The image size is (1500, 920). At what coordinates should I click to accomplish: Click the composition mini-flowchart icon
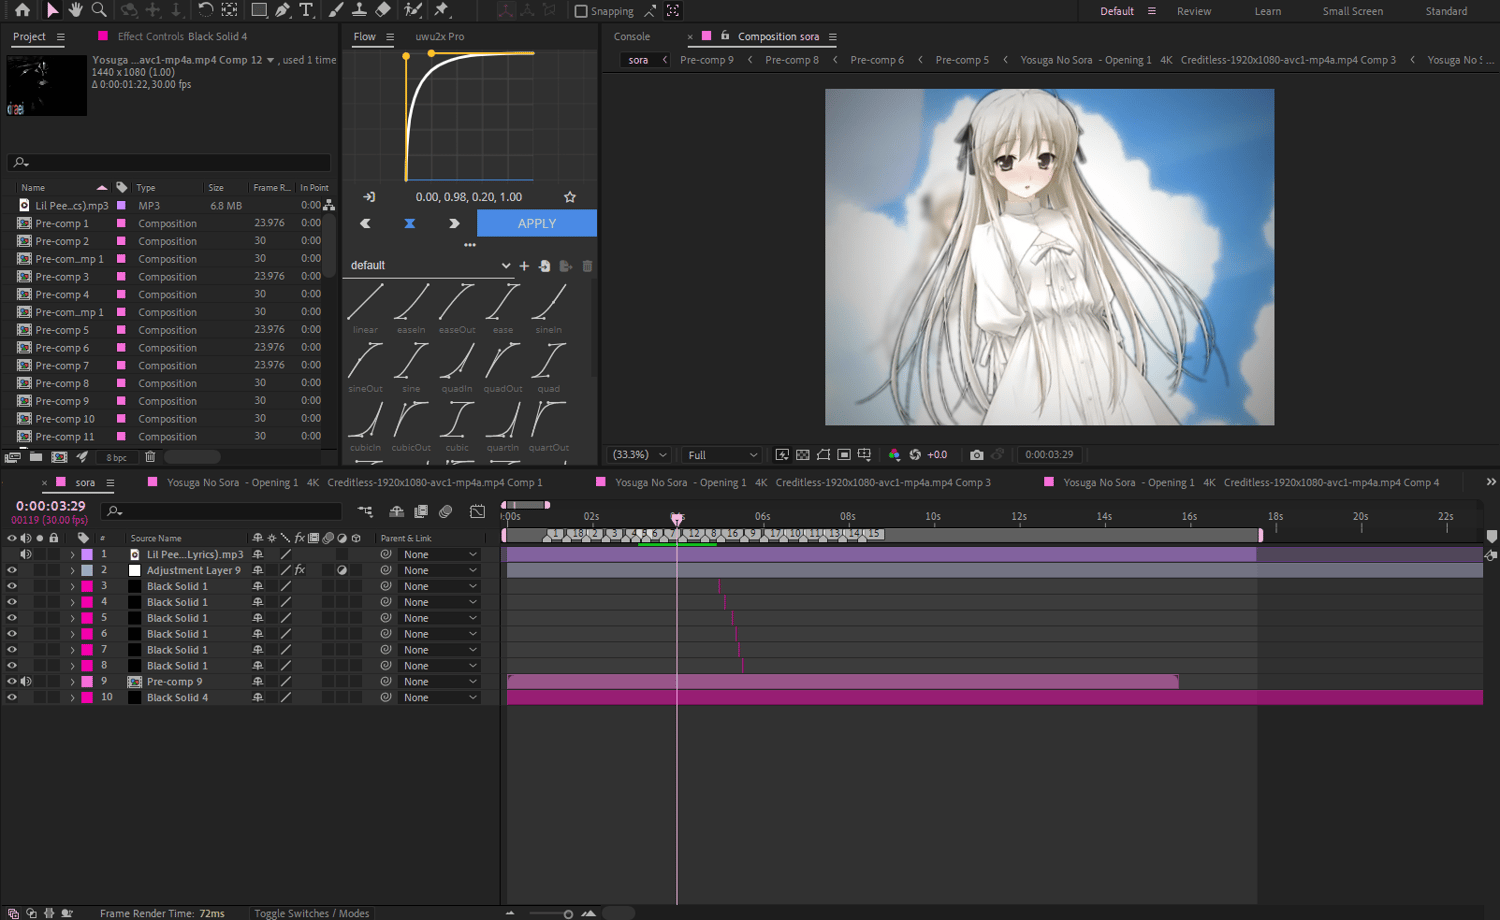click(x=365, y=511)
